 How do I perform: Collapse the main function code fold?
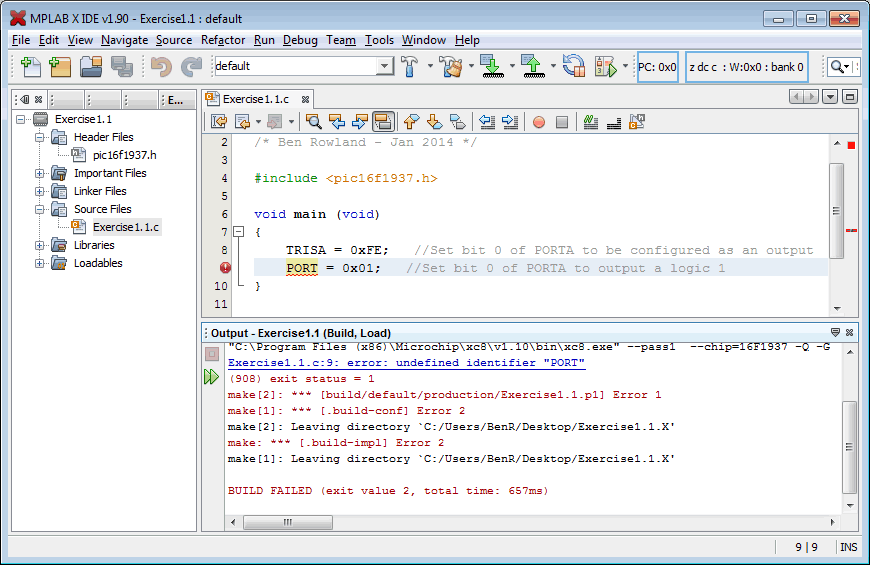tap(239, 231)
